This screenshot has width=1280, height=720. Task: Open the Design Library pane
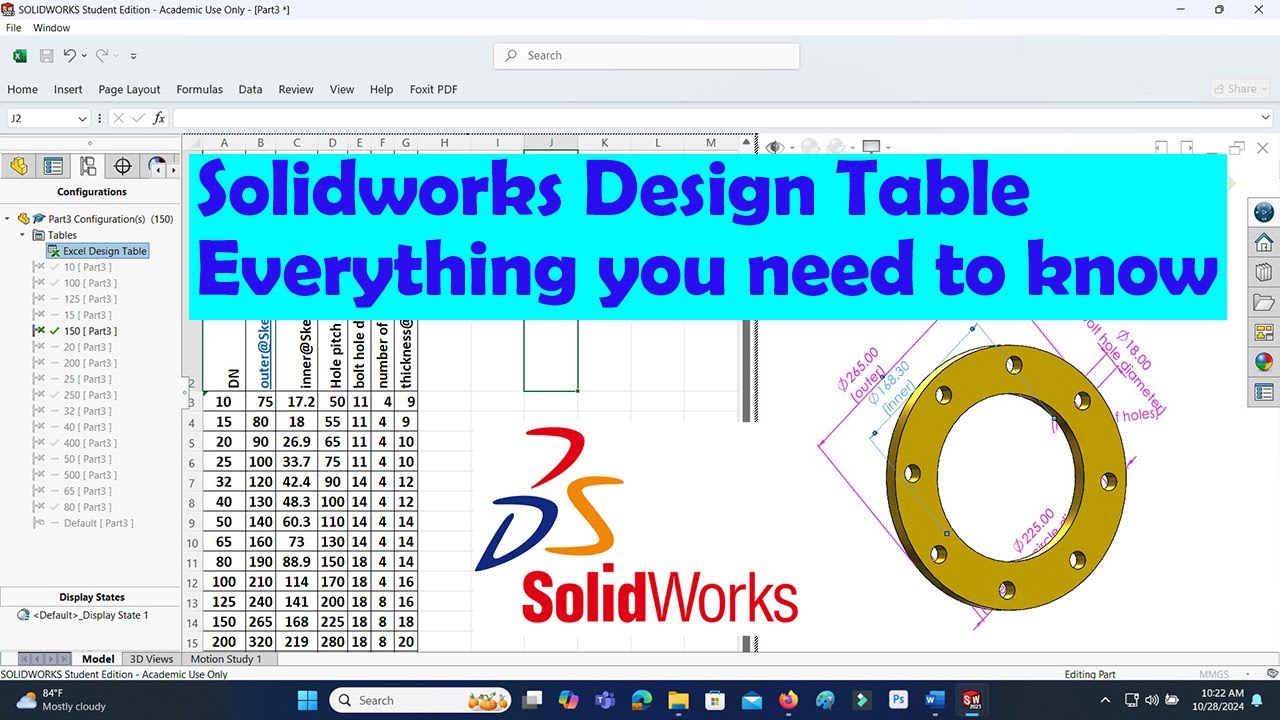point(1264,272)
